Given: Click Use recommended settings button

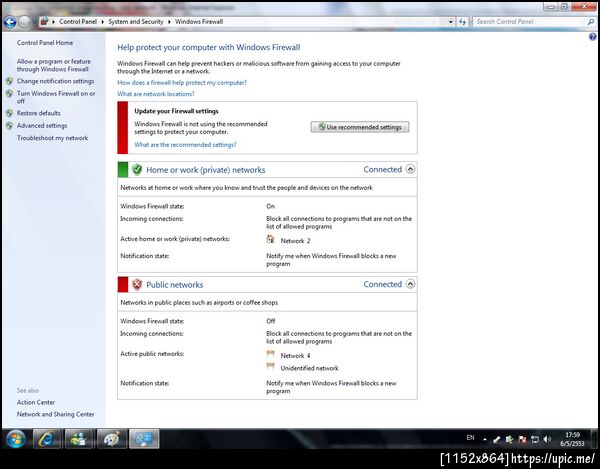Looking at the screenshot, I should (x=360, y=127).
